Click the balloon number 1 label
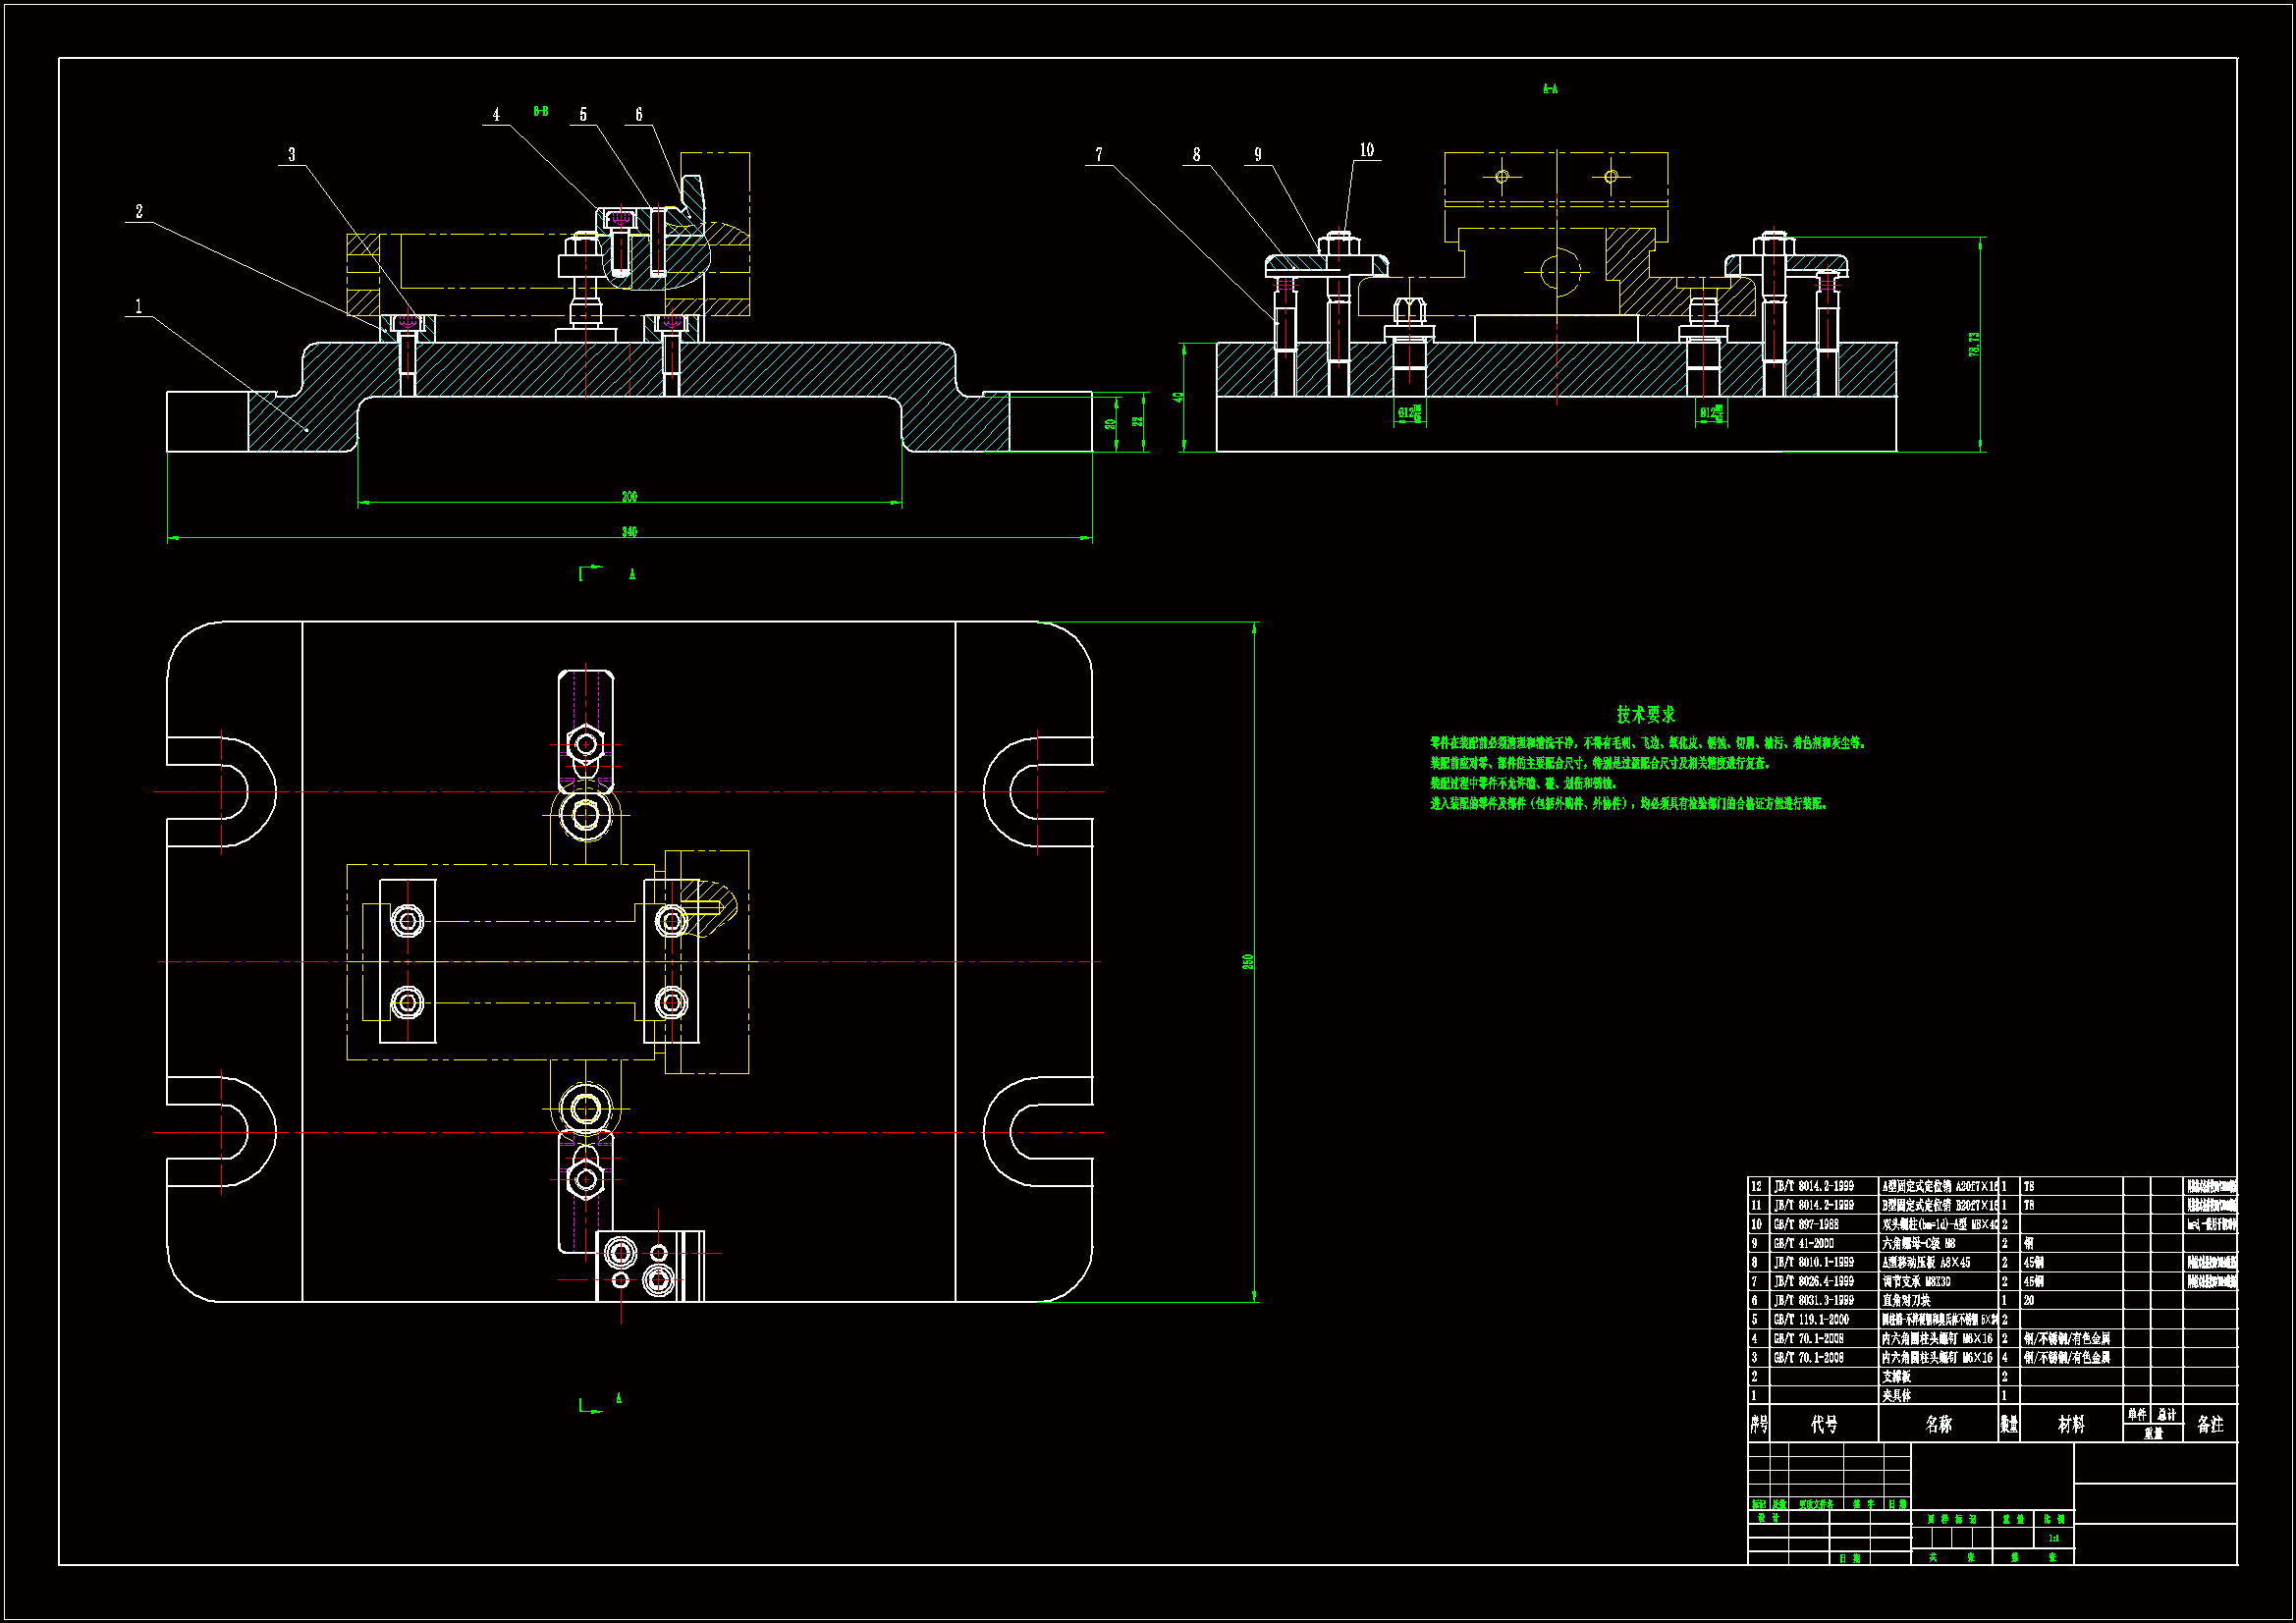The image size is (2296, 1623). click(x=138, y=306)
